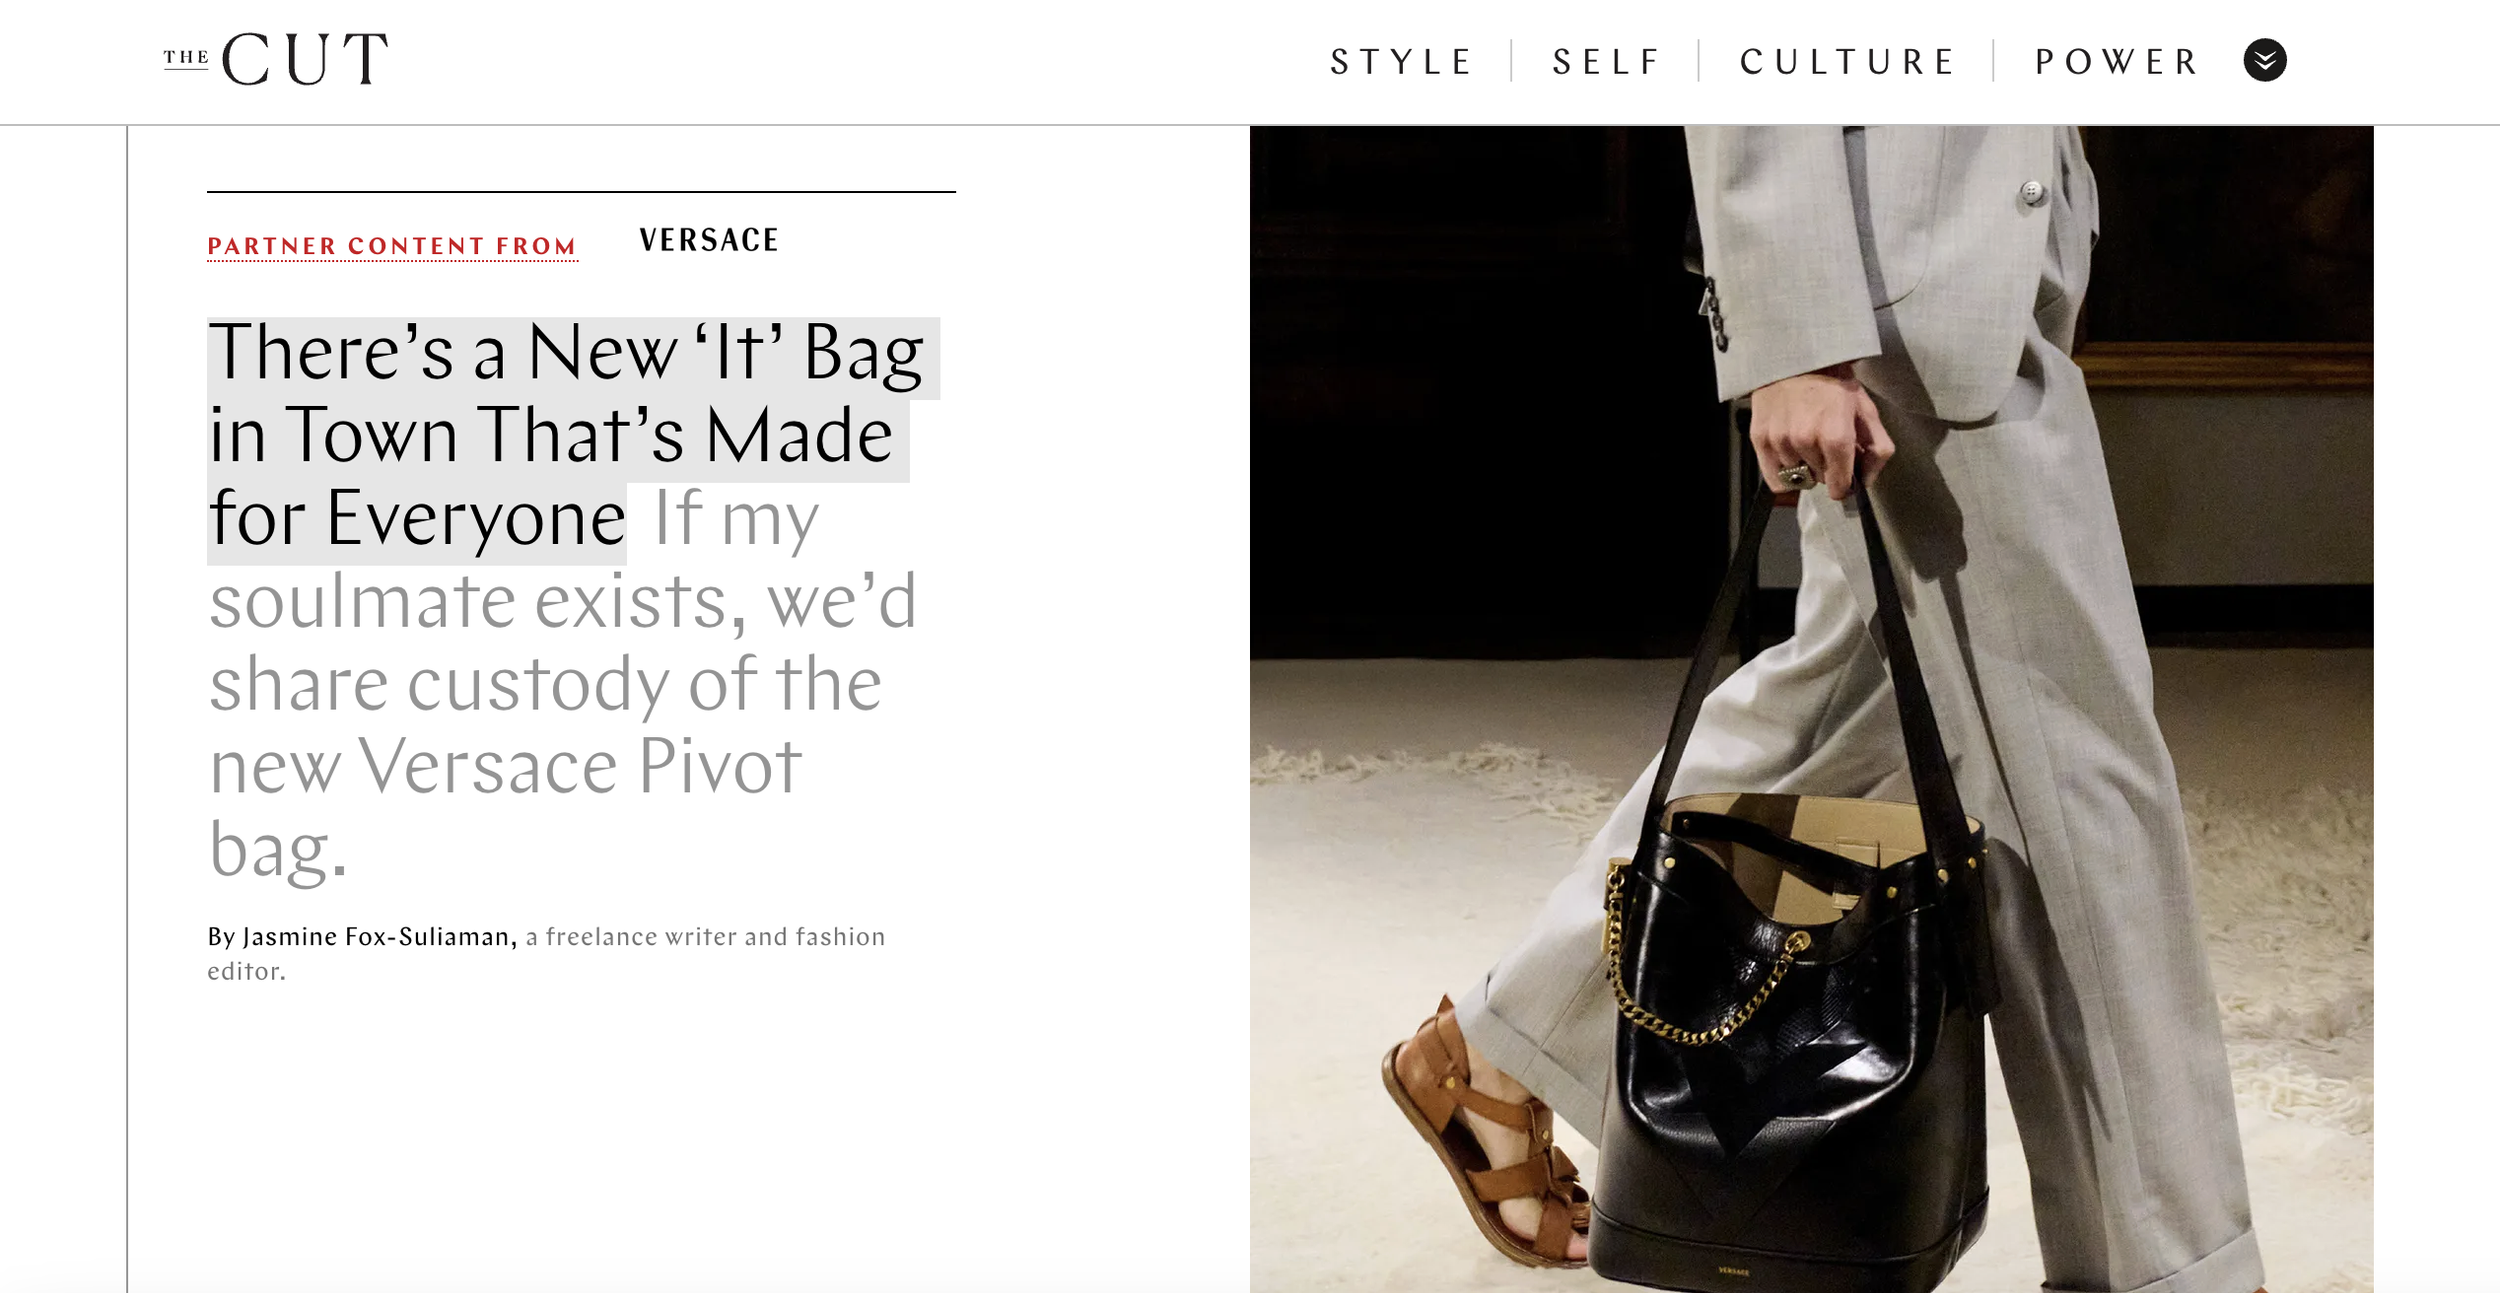Open the Versace sponsor logo
This screenshot has height=1293, width=2500.
tap(709, 240)
